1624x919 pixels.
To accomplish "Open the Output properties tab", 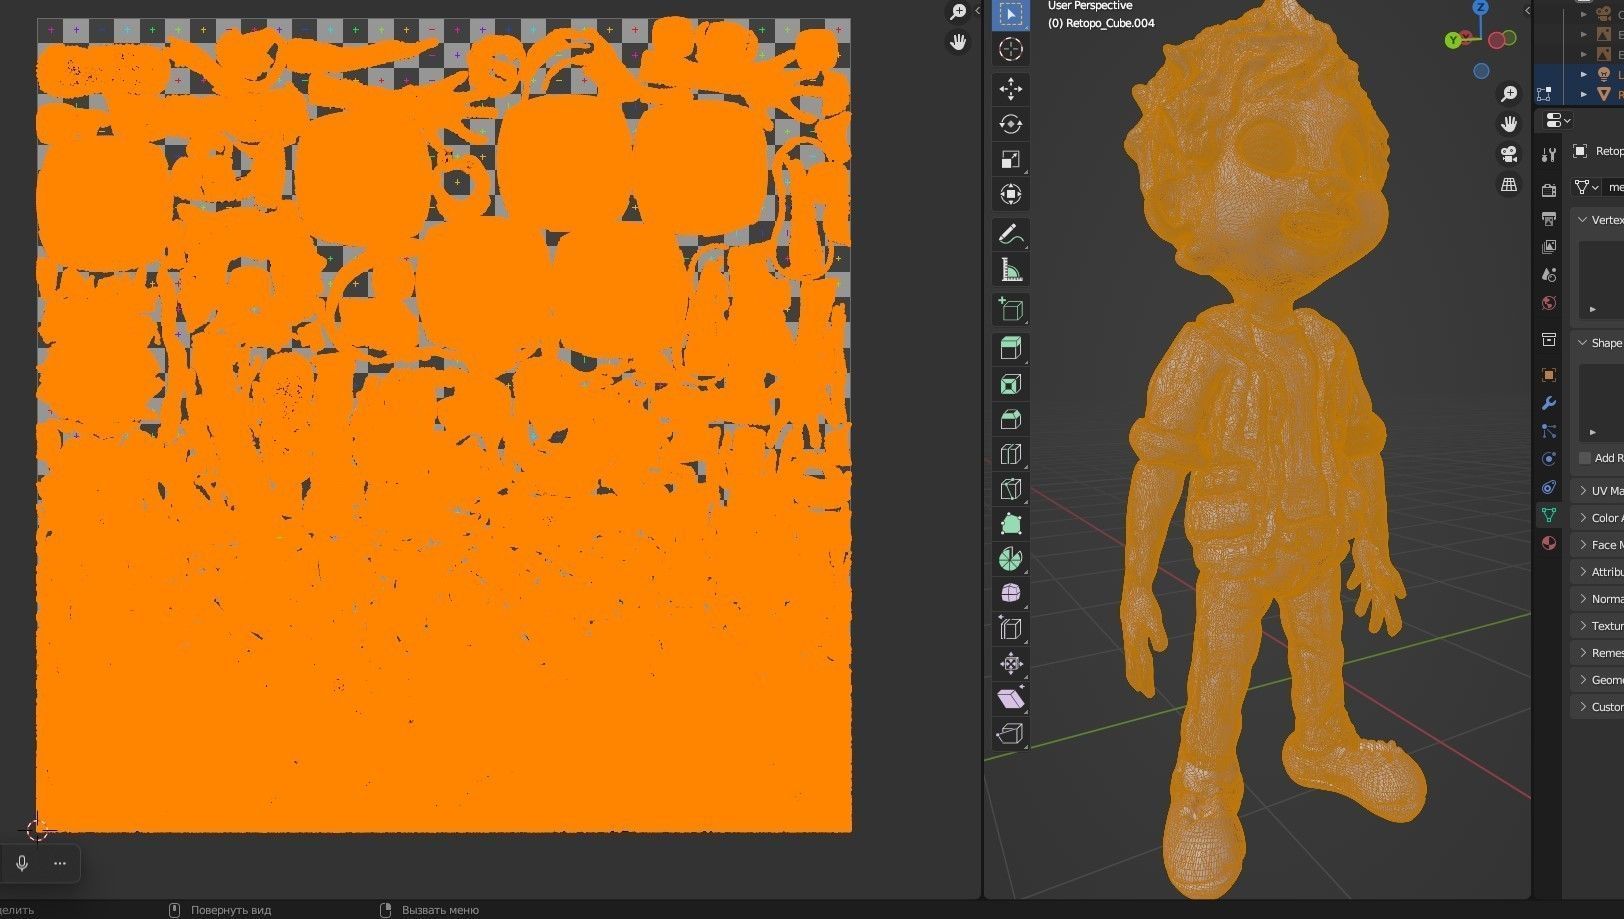I will click(1549, 218).
